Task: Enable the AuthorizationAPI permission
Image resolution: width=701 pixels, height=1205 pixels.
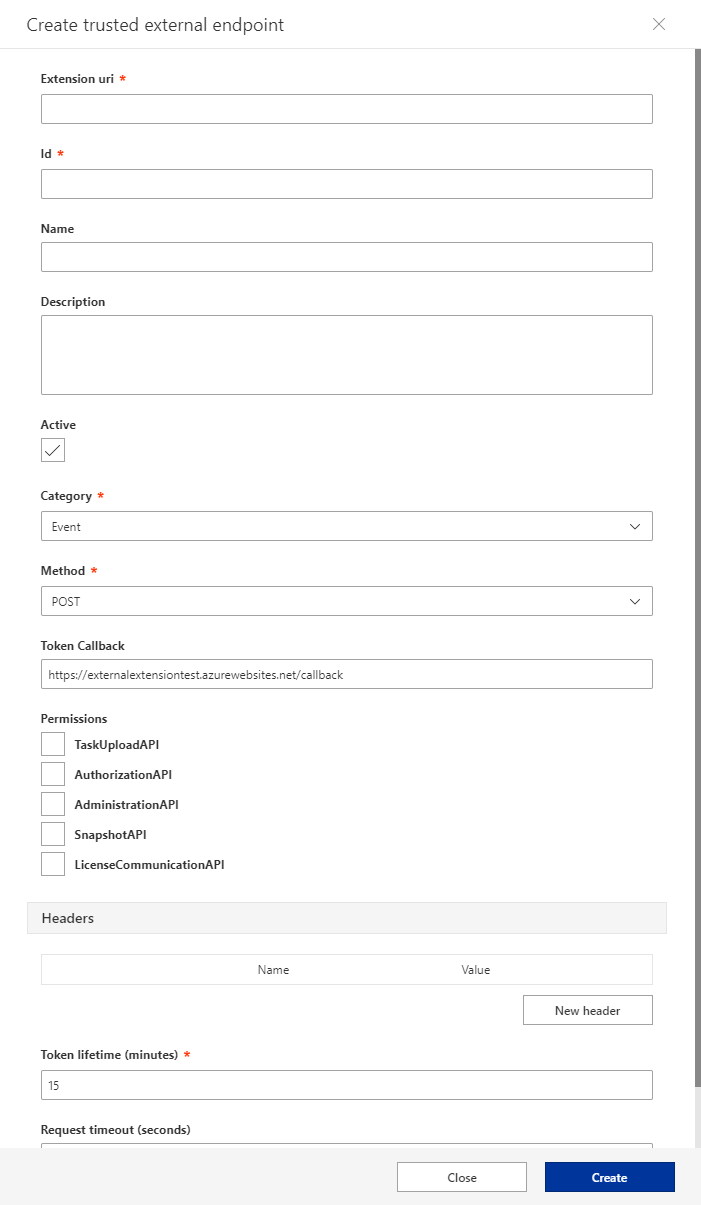Action: coord(53,773)
